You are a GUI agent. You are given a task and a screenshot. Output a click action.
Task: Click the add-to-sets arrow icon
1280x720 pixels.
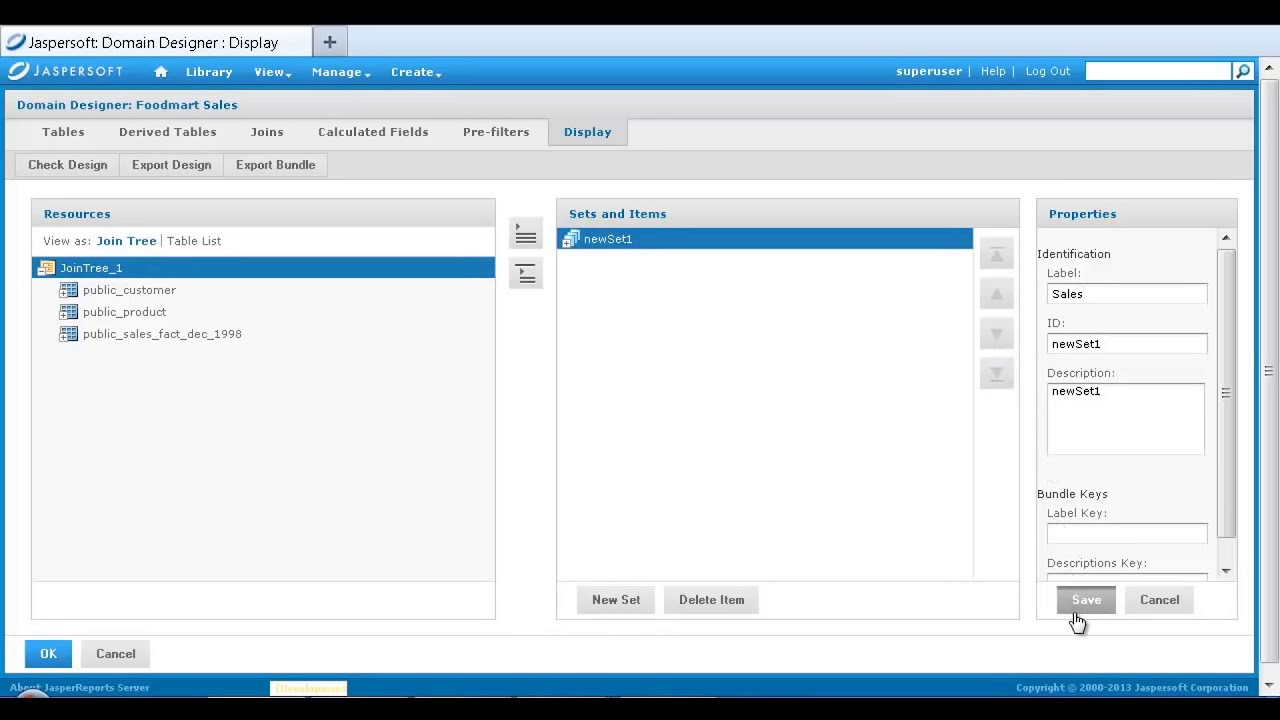526,234
